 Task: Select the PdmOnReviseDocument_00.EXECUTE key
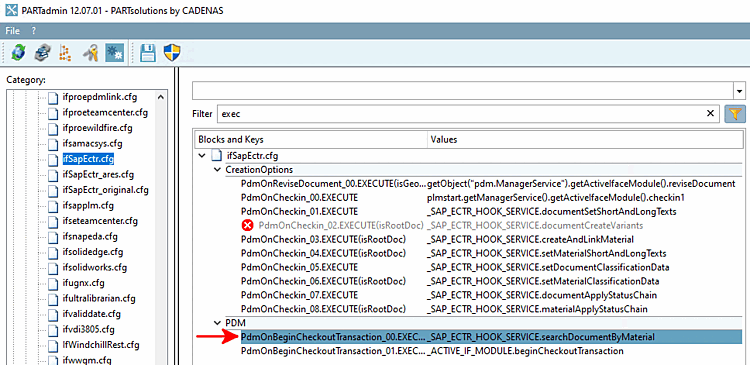[333, 184]
